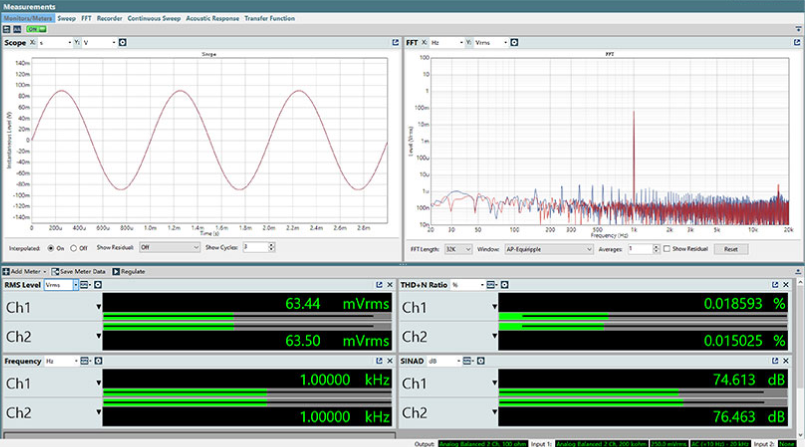
Task: Open the RMS Level units dropdown
Action: tap(61, 285)
